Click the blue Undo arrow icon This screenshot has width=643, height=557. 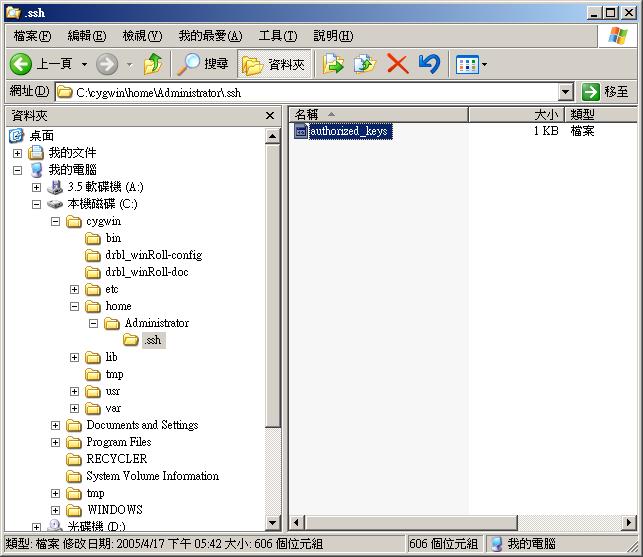point(428,64)
